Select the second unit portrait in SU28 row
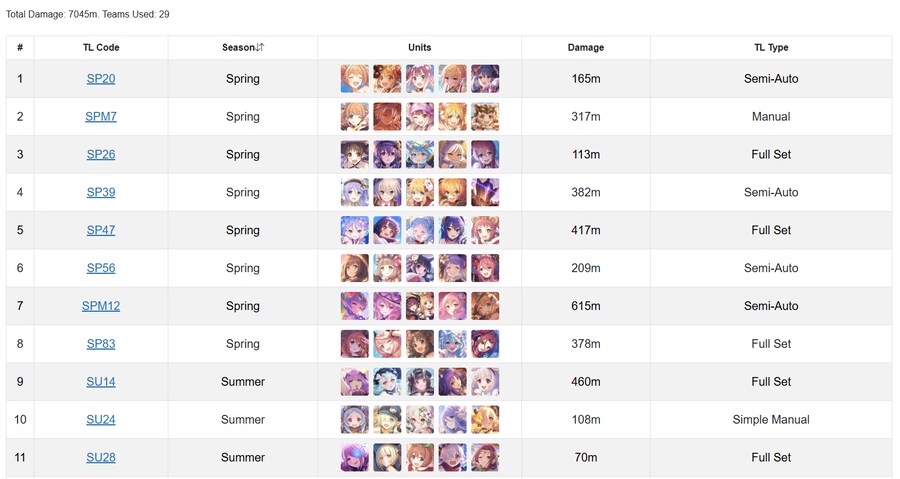Image resolution: width=900 pixels, height=479 pixels. pos(388,458)
